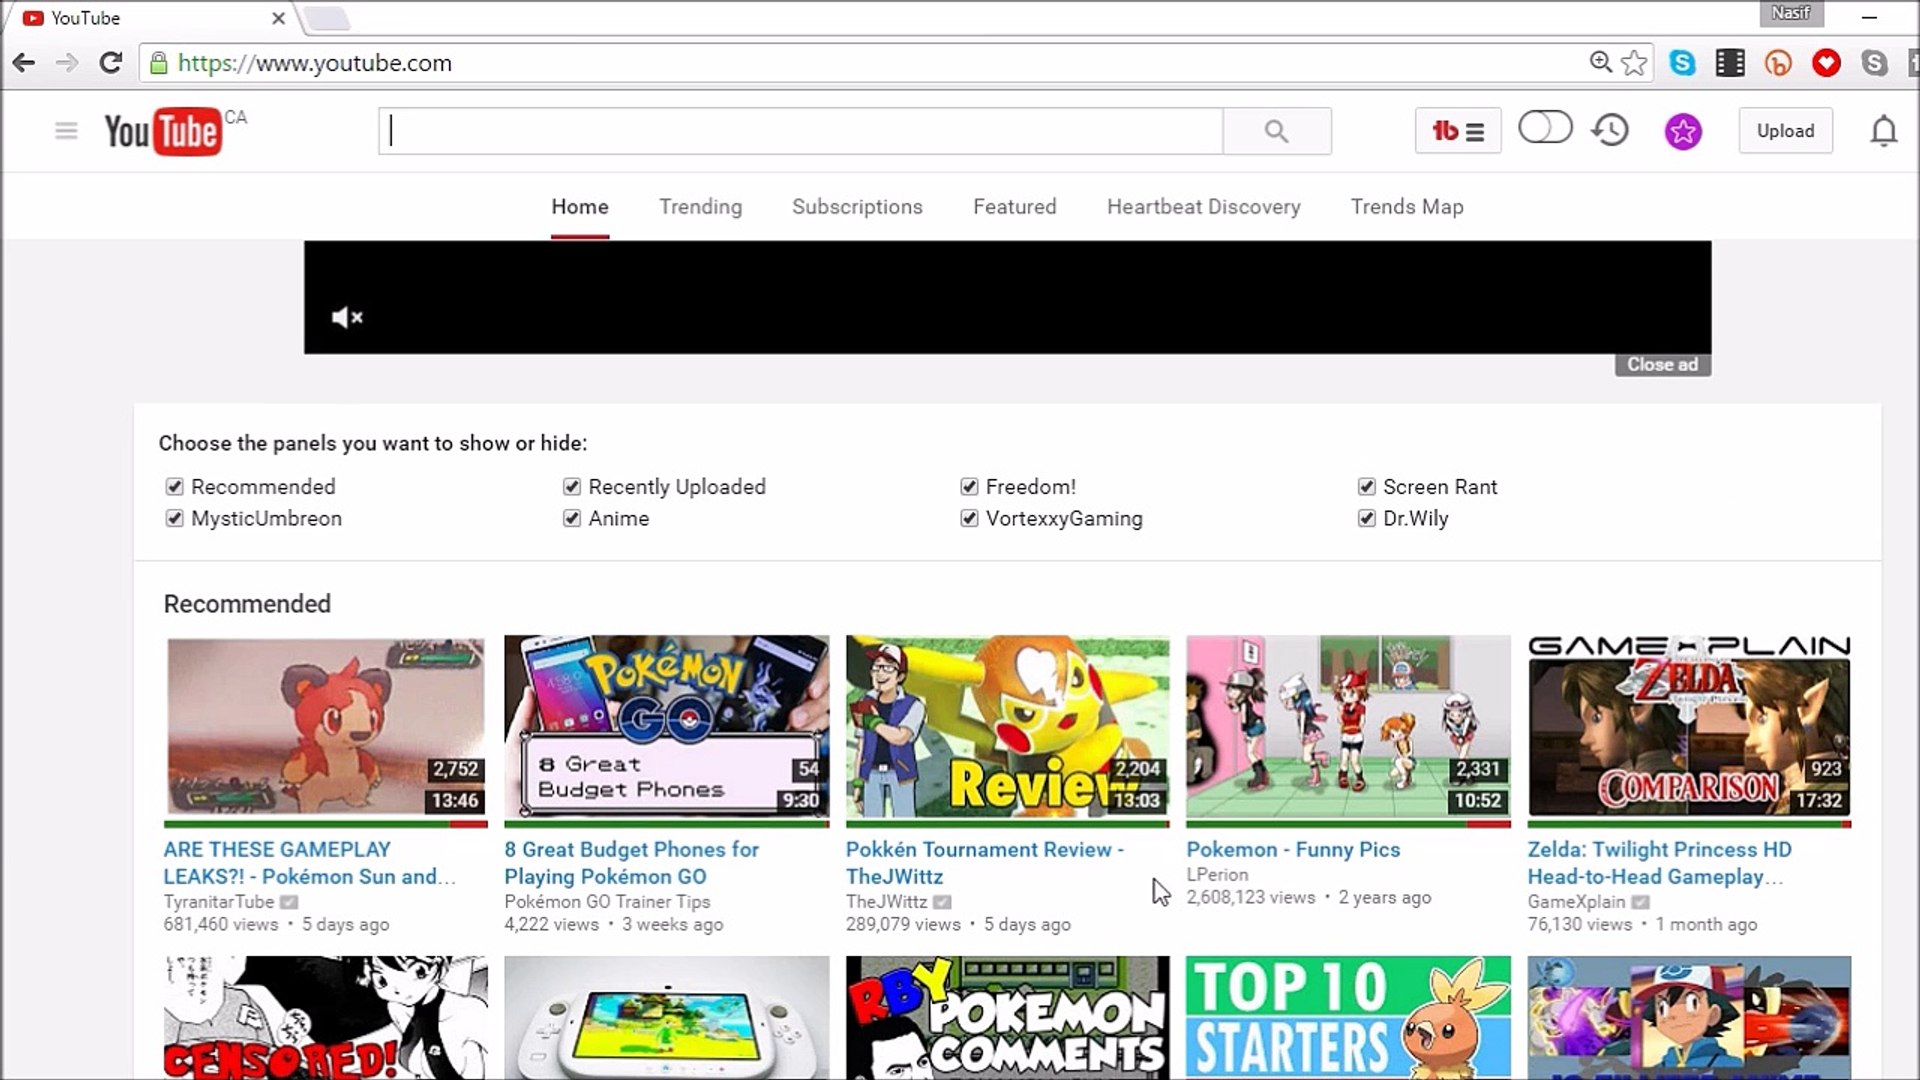Click the red heart extension icon

coord(1828,62)
